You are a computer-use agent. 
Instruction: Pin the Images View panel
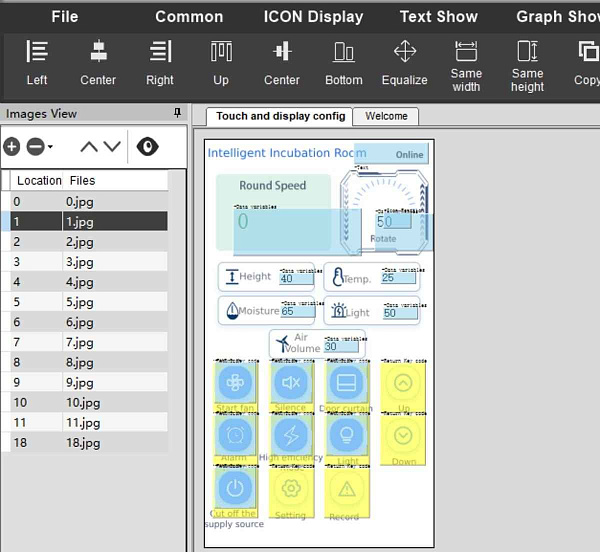pos(178,113)
